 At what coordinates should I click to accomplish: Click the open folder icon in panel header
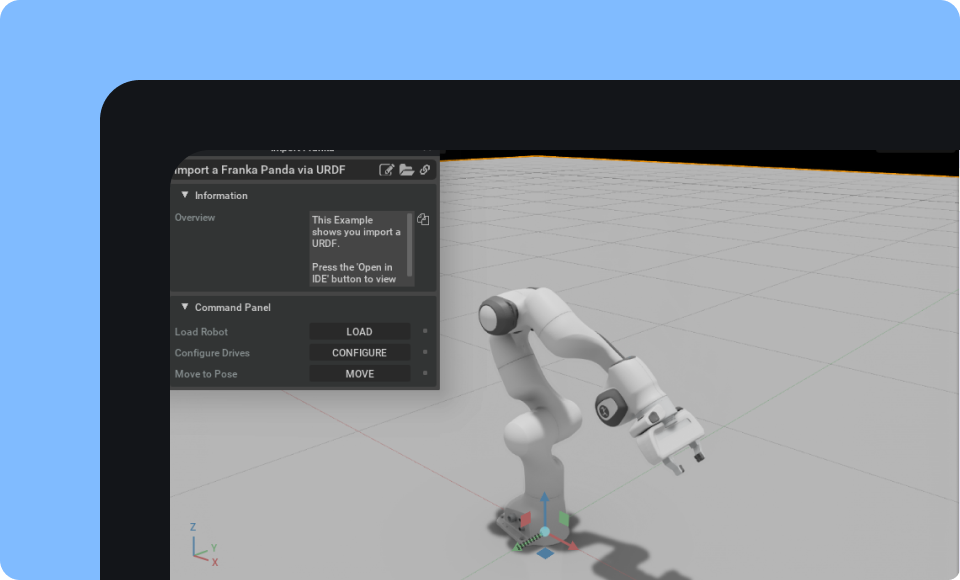pos(406,170)
